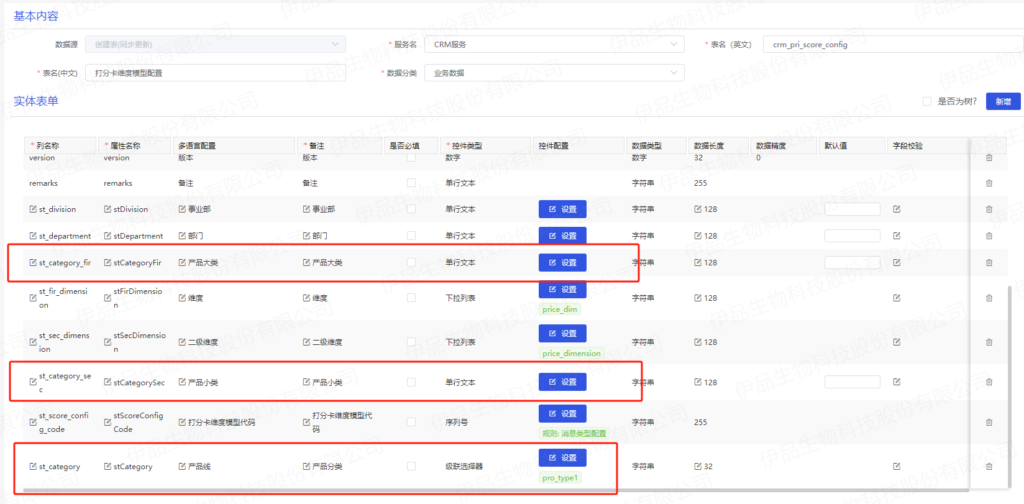Edit the 二级维度 multilingual config icon
The image size is (1024, 504).
pyautogui.click(x=182, y=342)
